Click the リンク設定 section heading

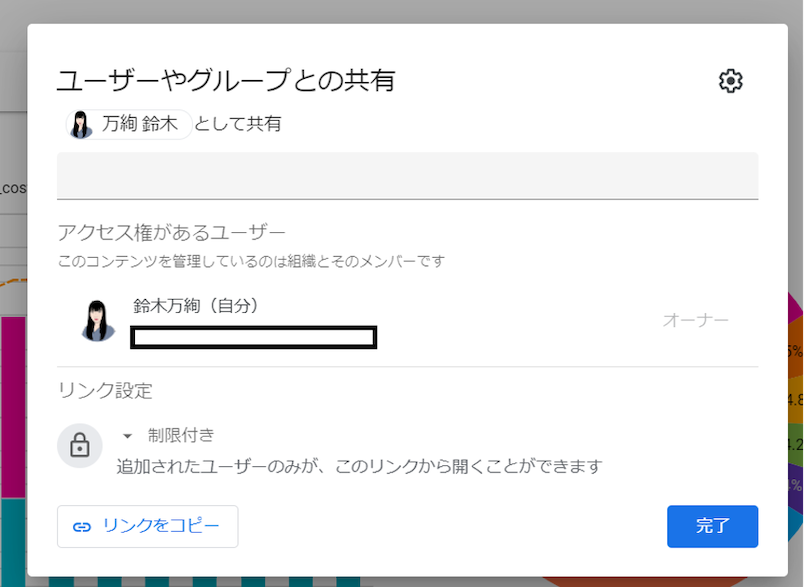tap(105, 391)
